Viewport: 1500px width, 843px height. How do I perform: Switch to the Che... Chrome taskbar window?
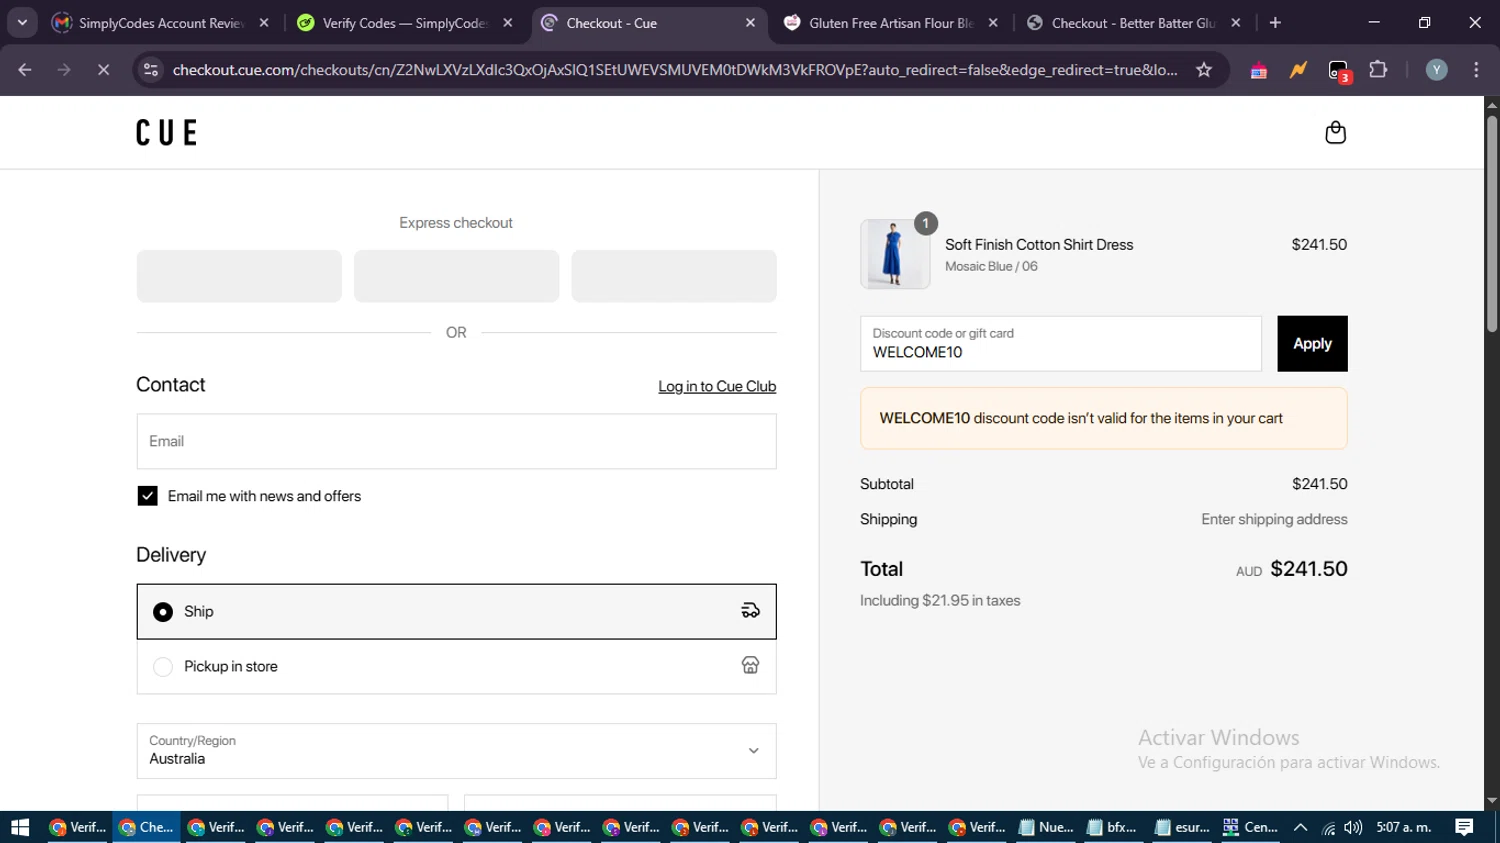(x=146, y=827)
